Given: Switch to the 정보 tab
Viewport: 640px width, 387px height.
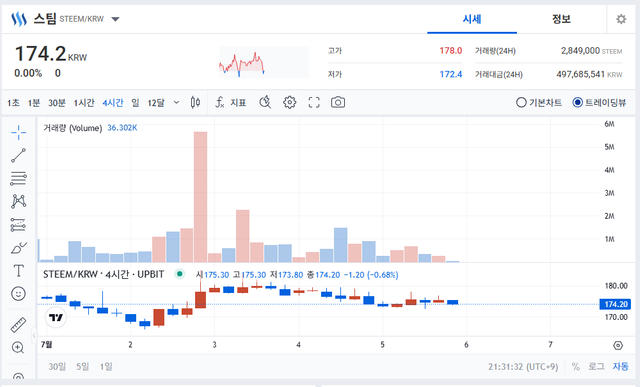Looking at the screenshot, I should tap(561, 19).
